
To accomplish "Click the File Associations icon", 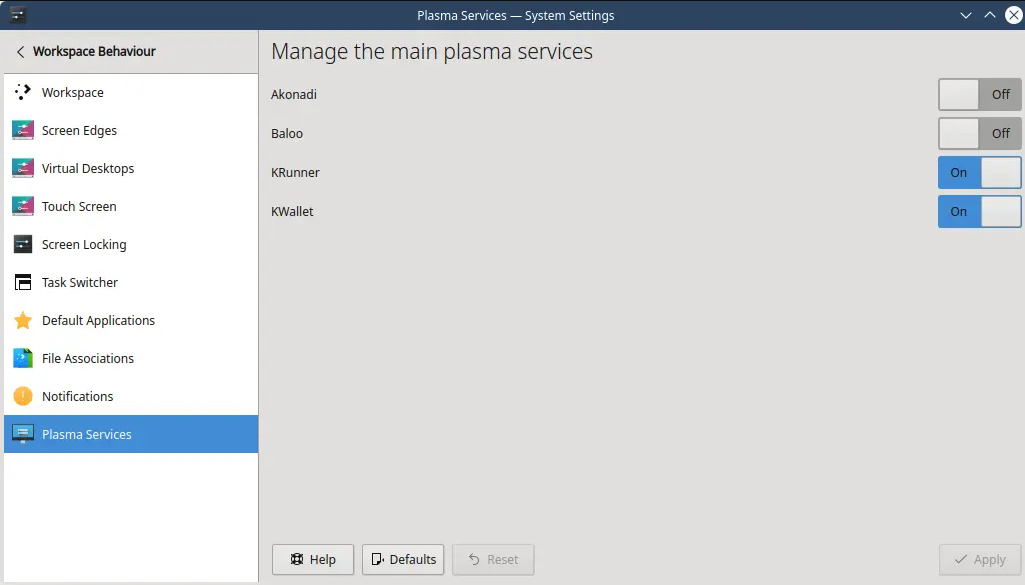I will click(x=22, y=358).
